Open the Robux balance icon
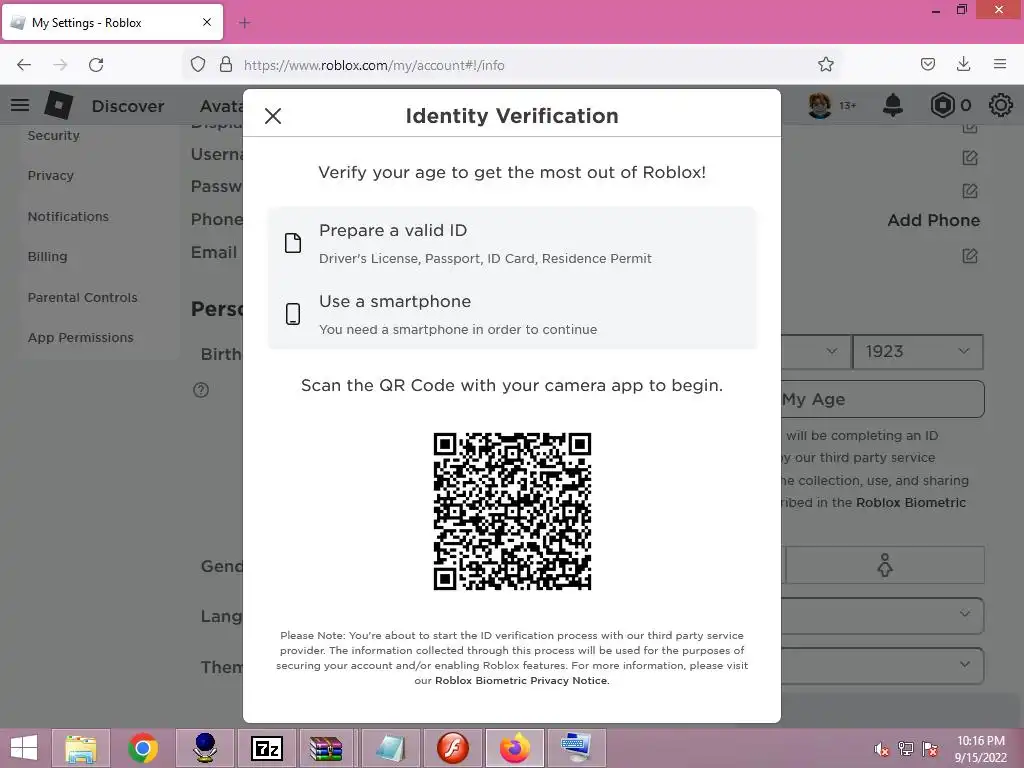Screen dimensions: 1024x768 tap(942, 105)
